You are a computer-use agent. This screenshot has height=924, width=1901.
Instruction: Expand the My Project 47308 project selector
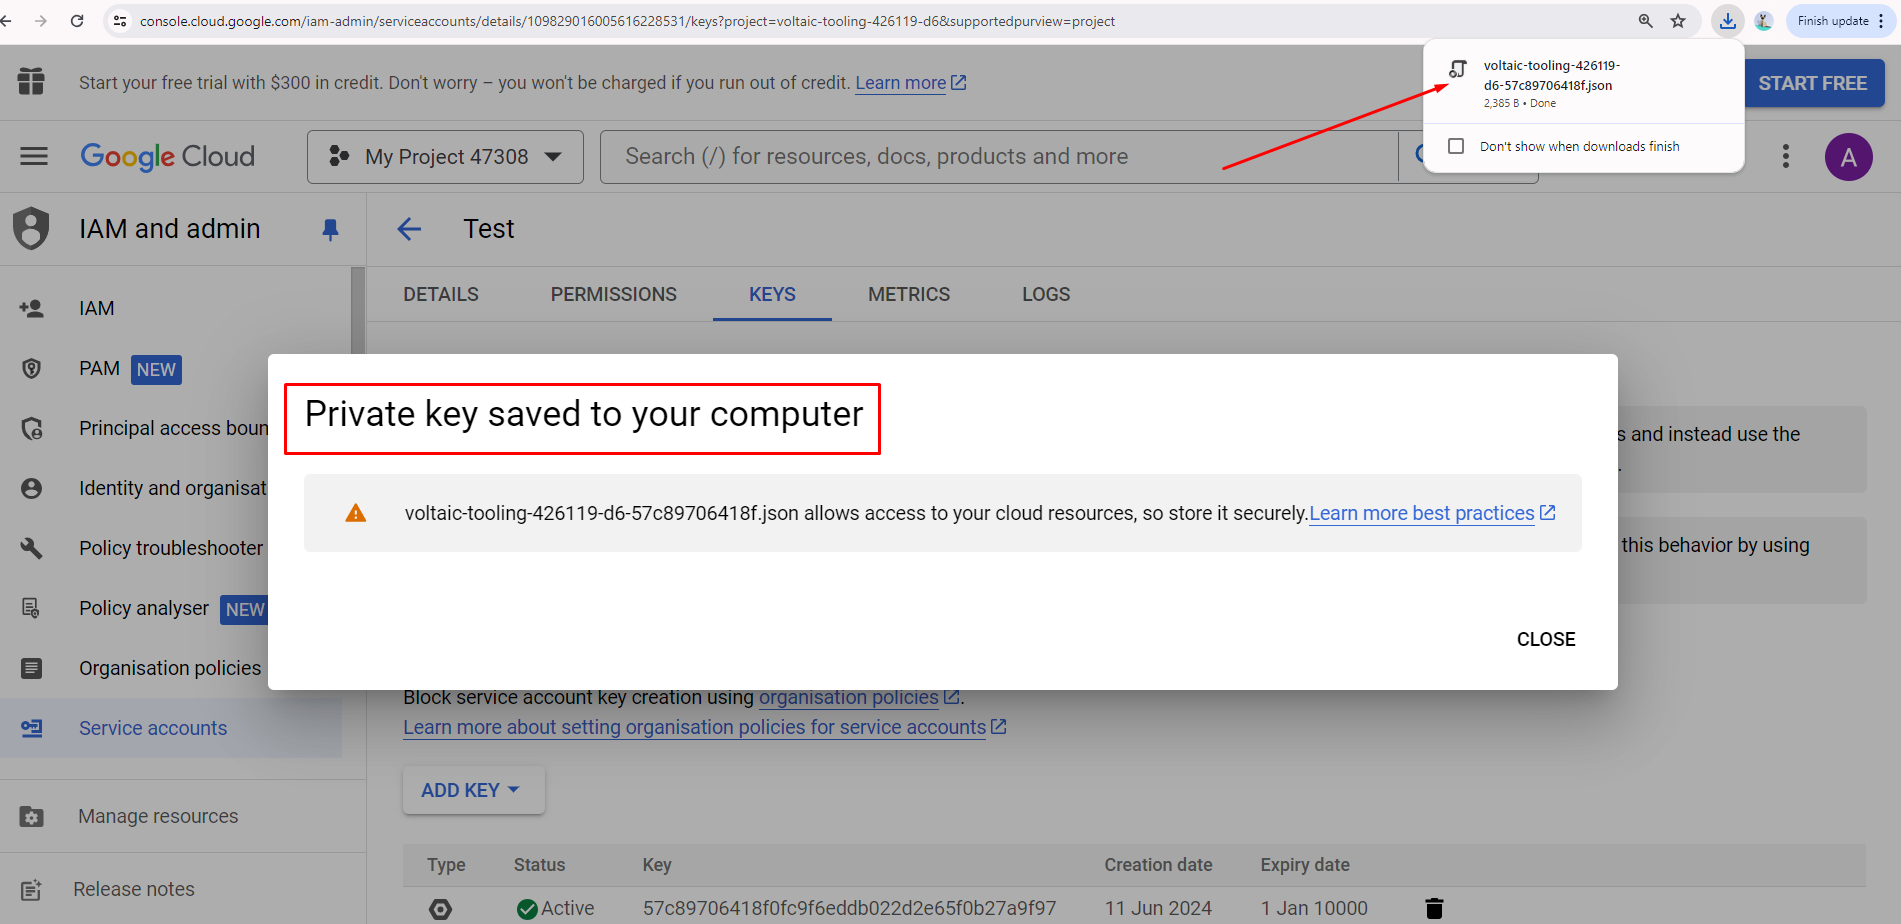[445, 157]
